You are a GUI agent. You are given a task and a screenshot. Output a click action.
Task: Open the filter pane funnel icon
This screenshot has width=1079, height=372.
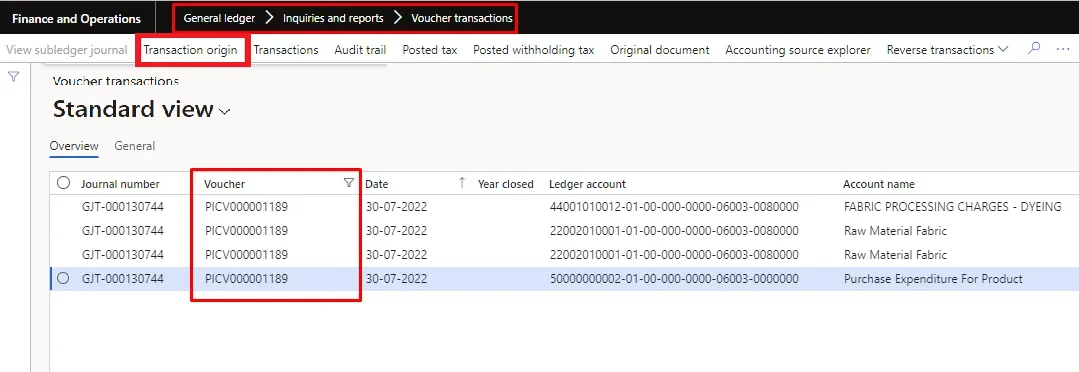pos(13,77)
